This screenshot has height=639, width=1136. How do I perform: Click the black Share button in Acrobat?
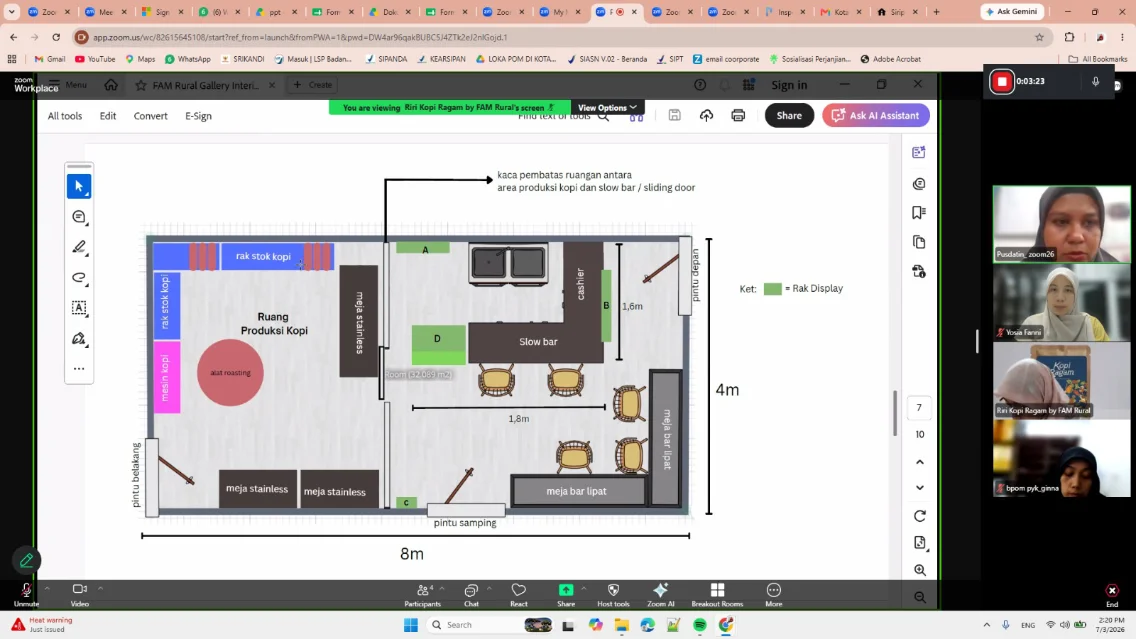click(789, 115)
